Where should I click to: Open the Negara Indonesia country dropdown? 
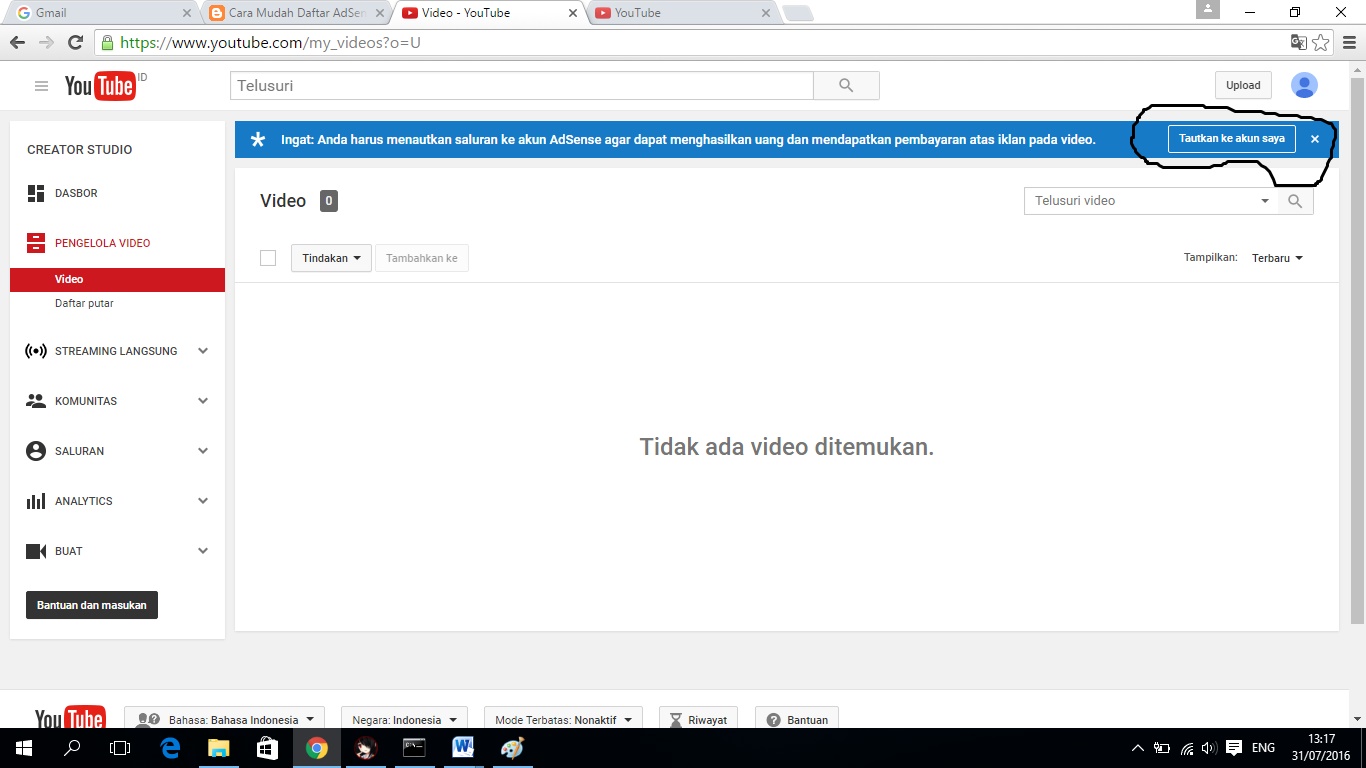tap(404, 719)
